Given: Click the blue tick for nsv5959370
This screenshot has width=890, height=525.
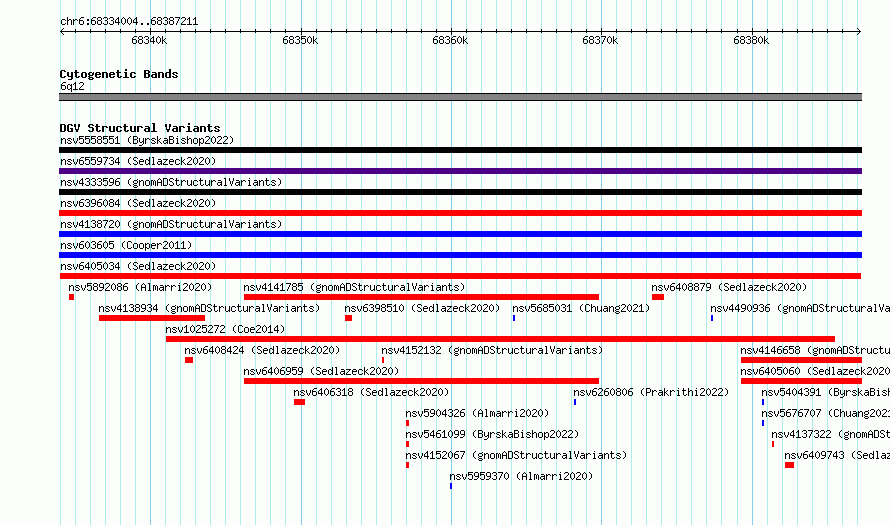Looking at the screenshot, I should (451, 486).
